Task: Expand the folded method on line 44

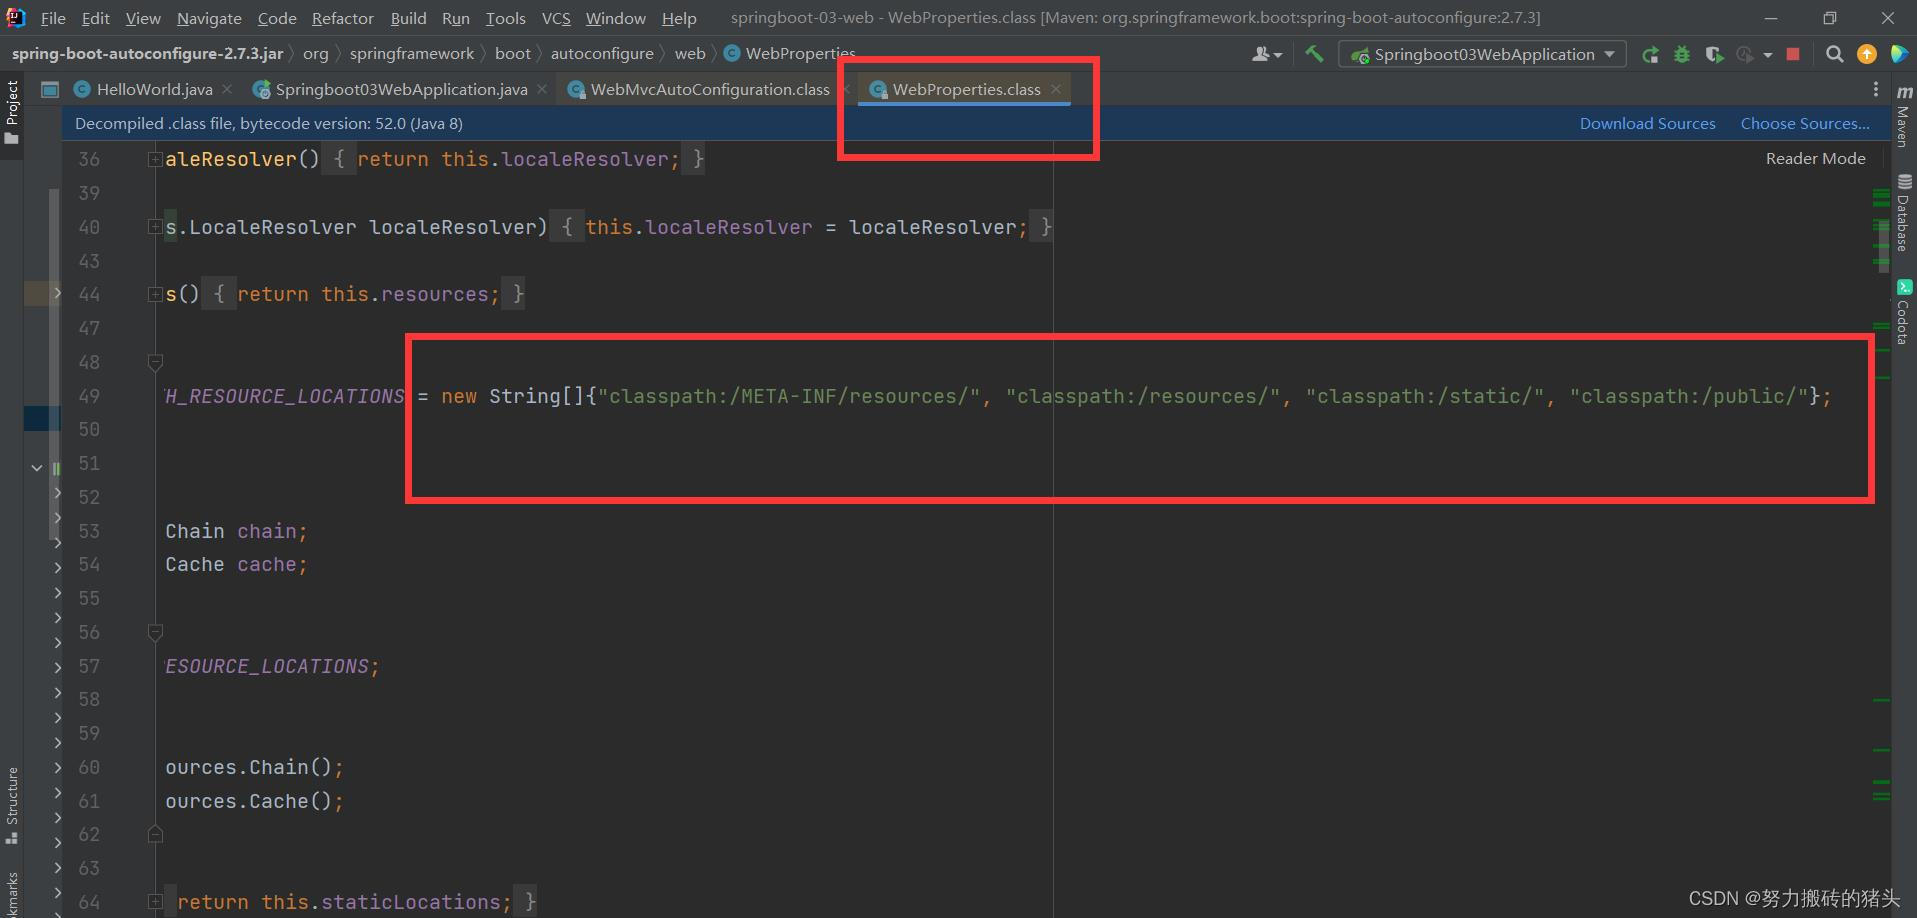Action: pyautogui.click(x=155, y=294)
